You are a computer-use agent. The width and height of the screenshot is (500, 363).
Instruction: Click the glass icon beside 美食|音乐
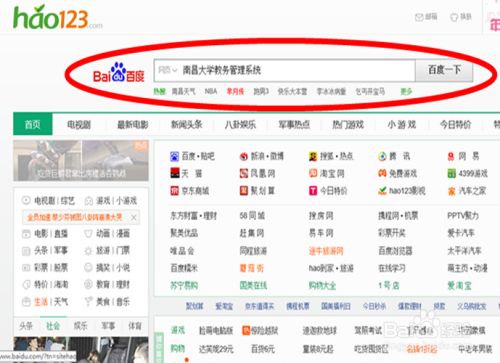click(x=88, y=302)
